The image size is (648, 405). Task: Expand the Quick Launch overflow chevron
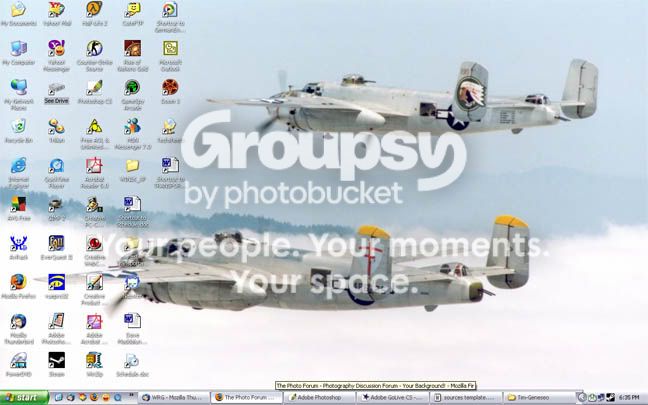(132, 395)
